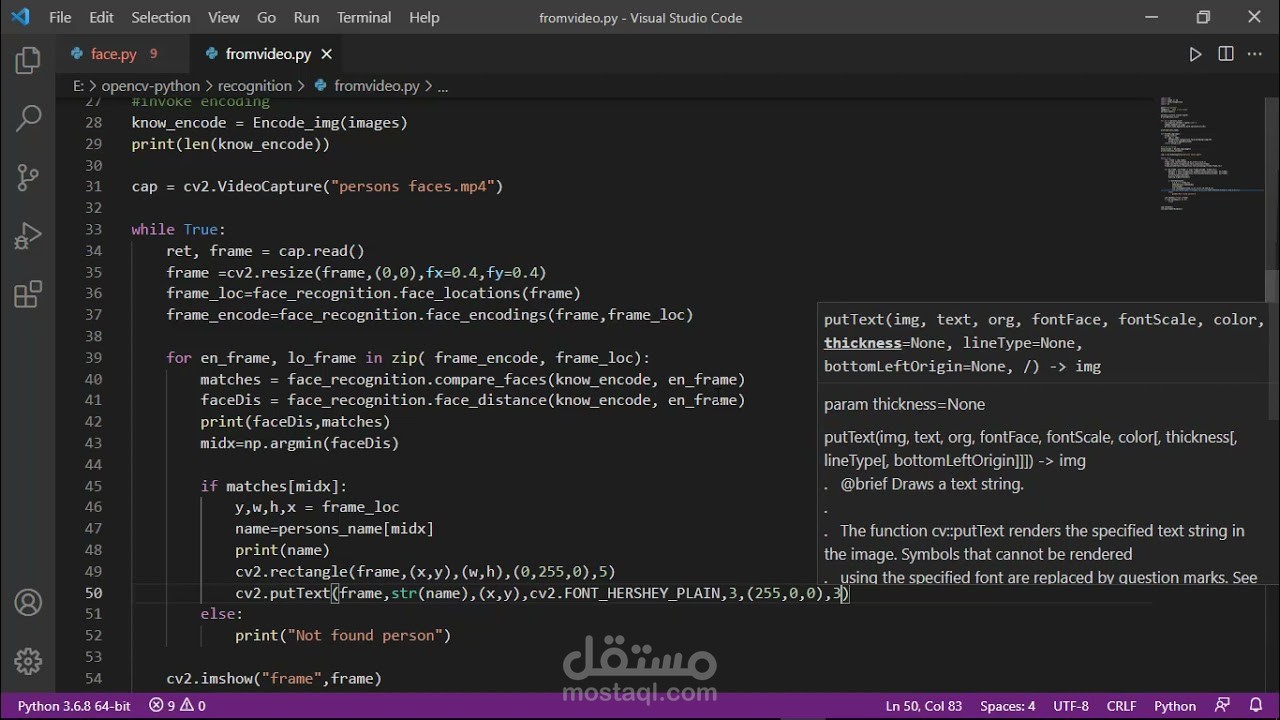Click 'ret, frame = cap.read()' line
Screen dimensions: 1280x720
pos(265,251)
